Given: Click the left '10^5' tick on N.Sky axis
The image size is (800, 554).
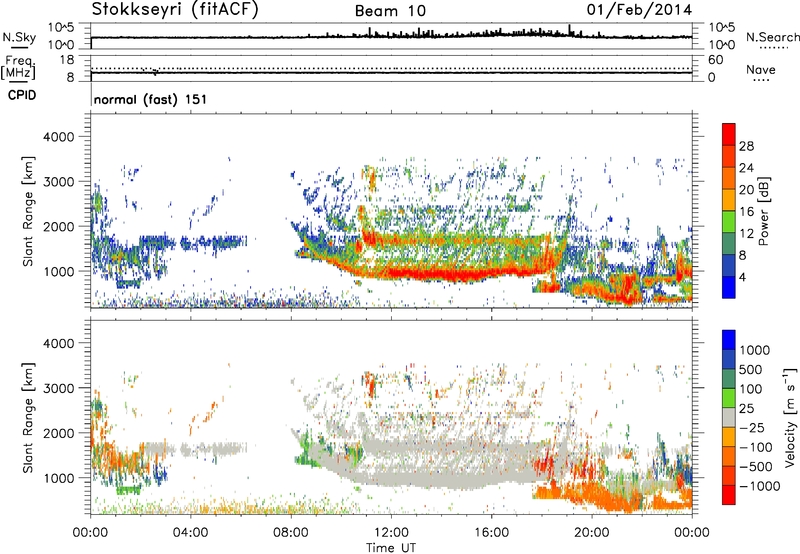Looking at the screenshot, I should pyautogui.click(x=61, y=28).
